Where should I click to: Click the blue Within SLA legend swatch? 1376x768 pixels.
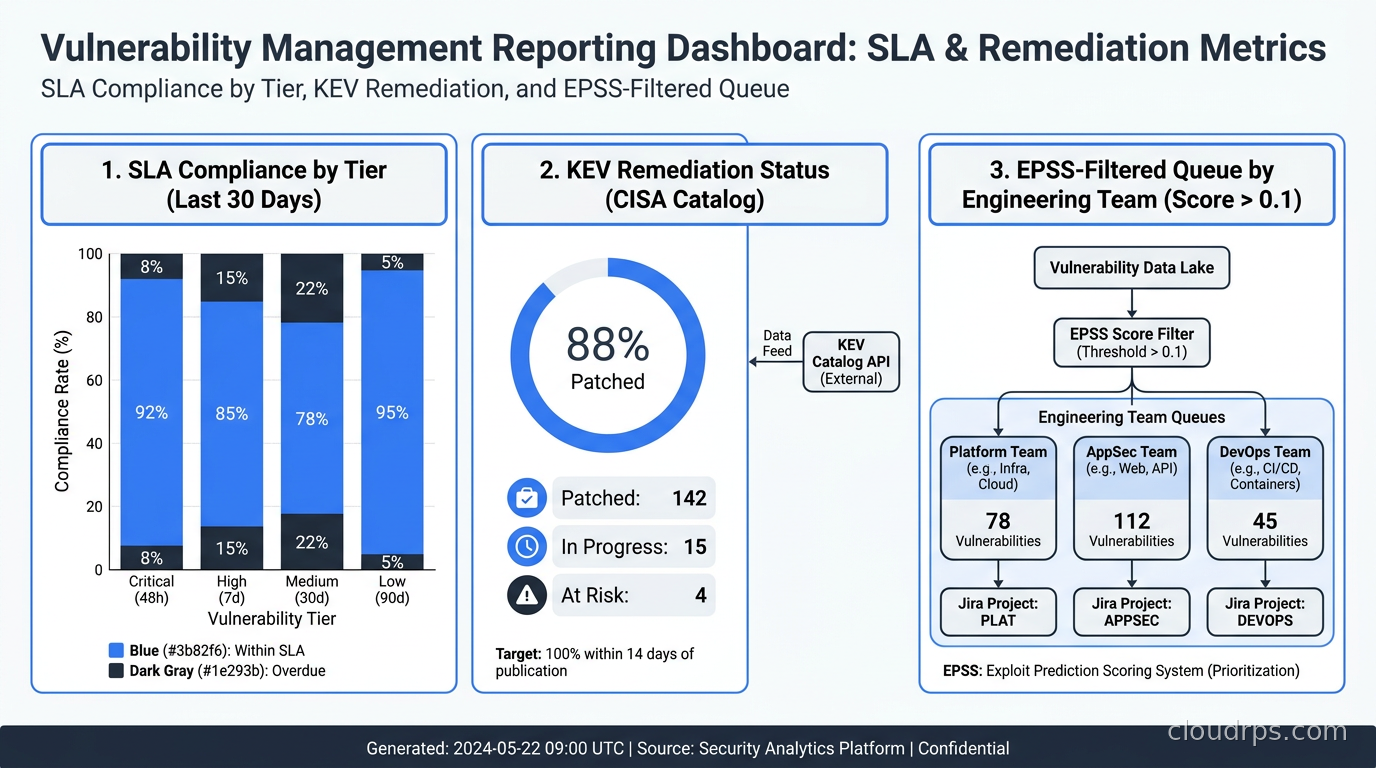(x=115, y=651)
